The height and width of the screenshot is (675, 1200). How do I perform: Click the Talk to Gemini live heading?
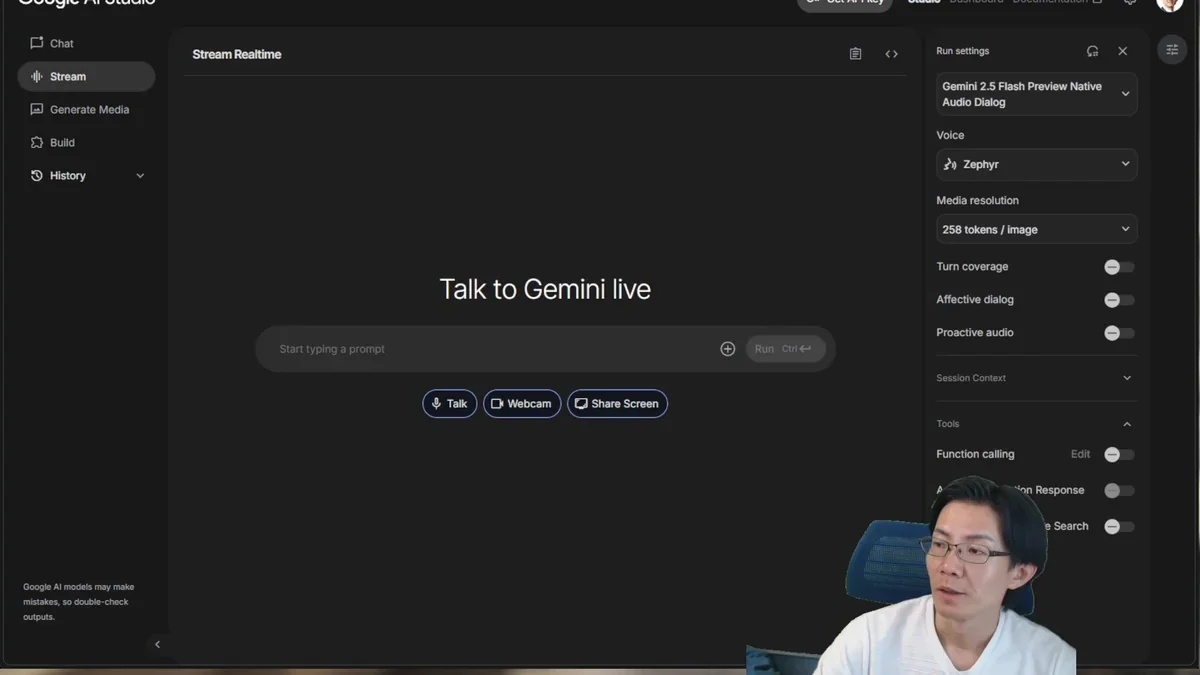545,289
